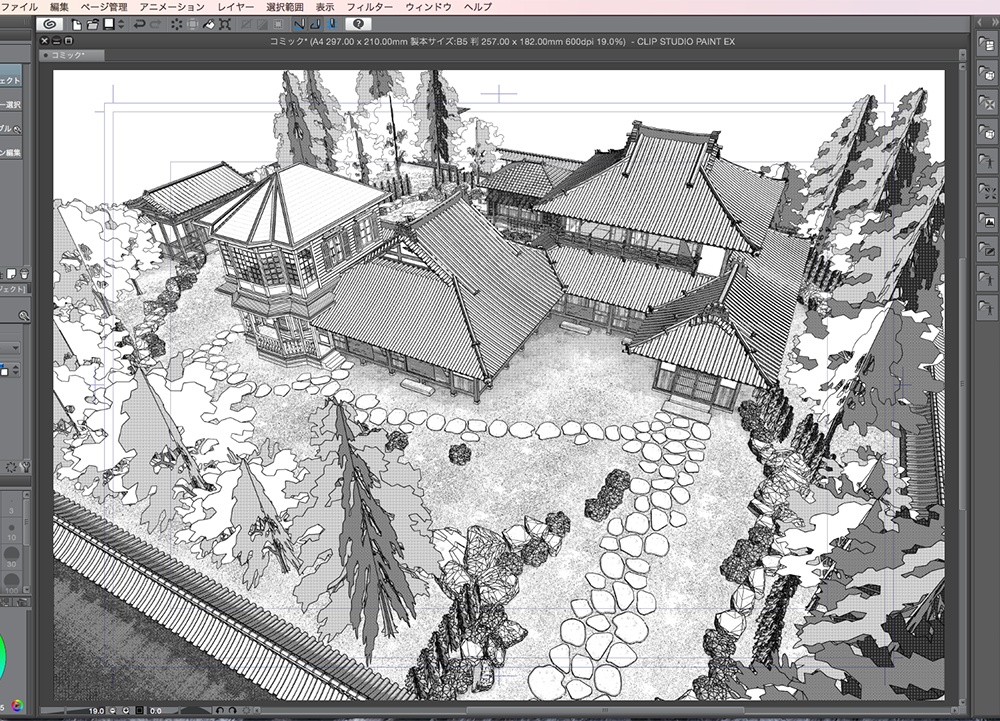
Task: Open a file using the Open folder icon
Action: pyautogui.click(x=95, y=25)
